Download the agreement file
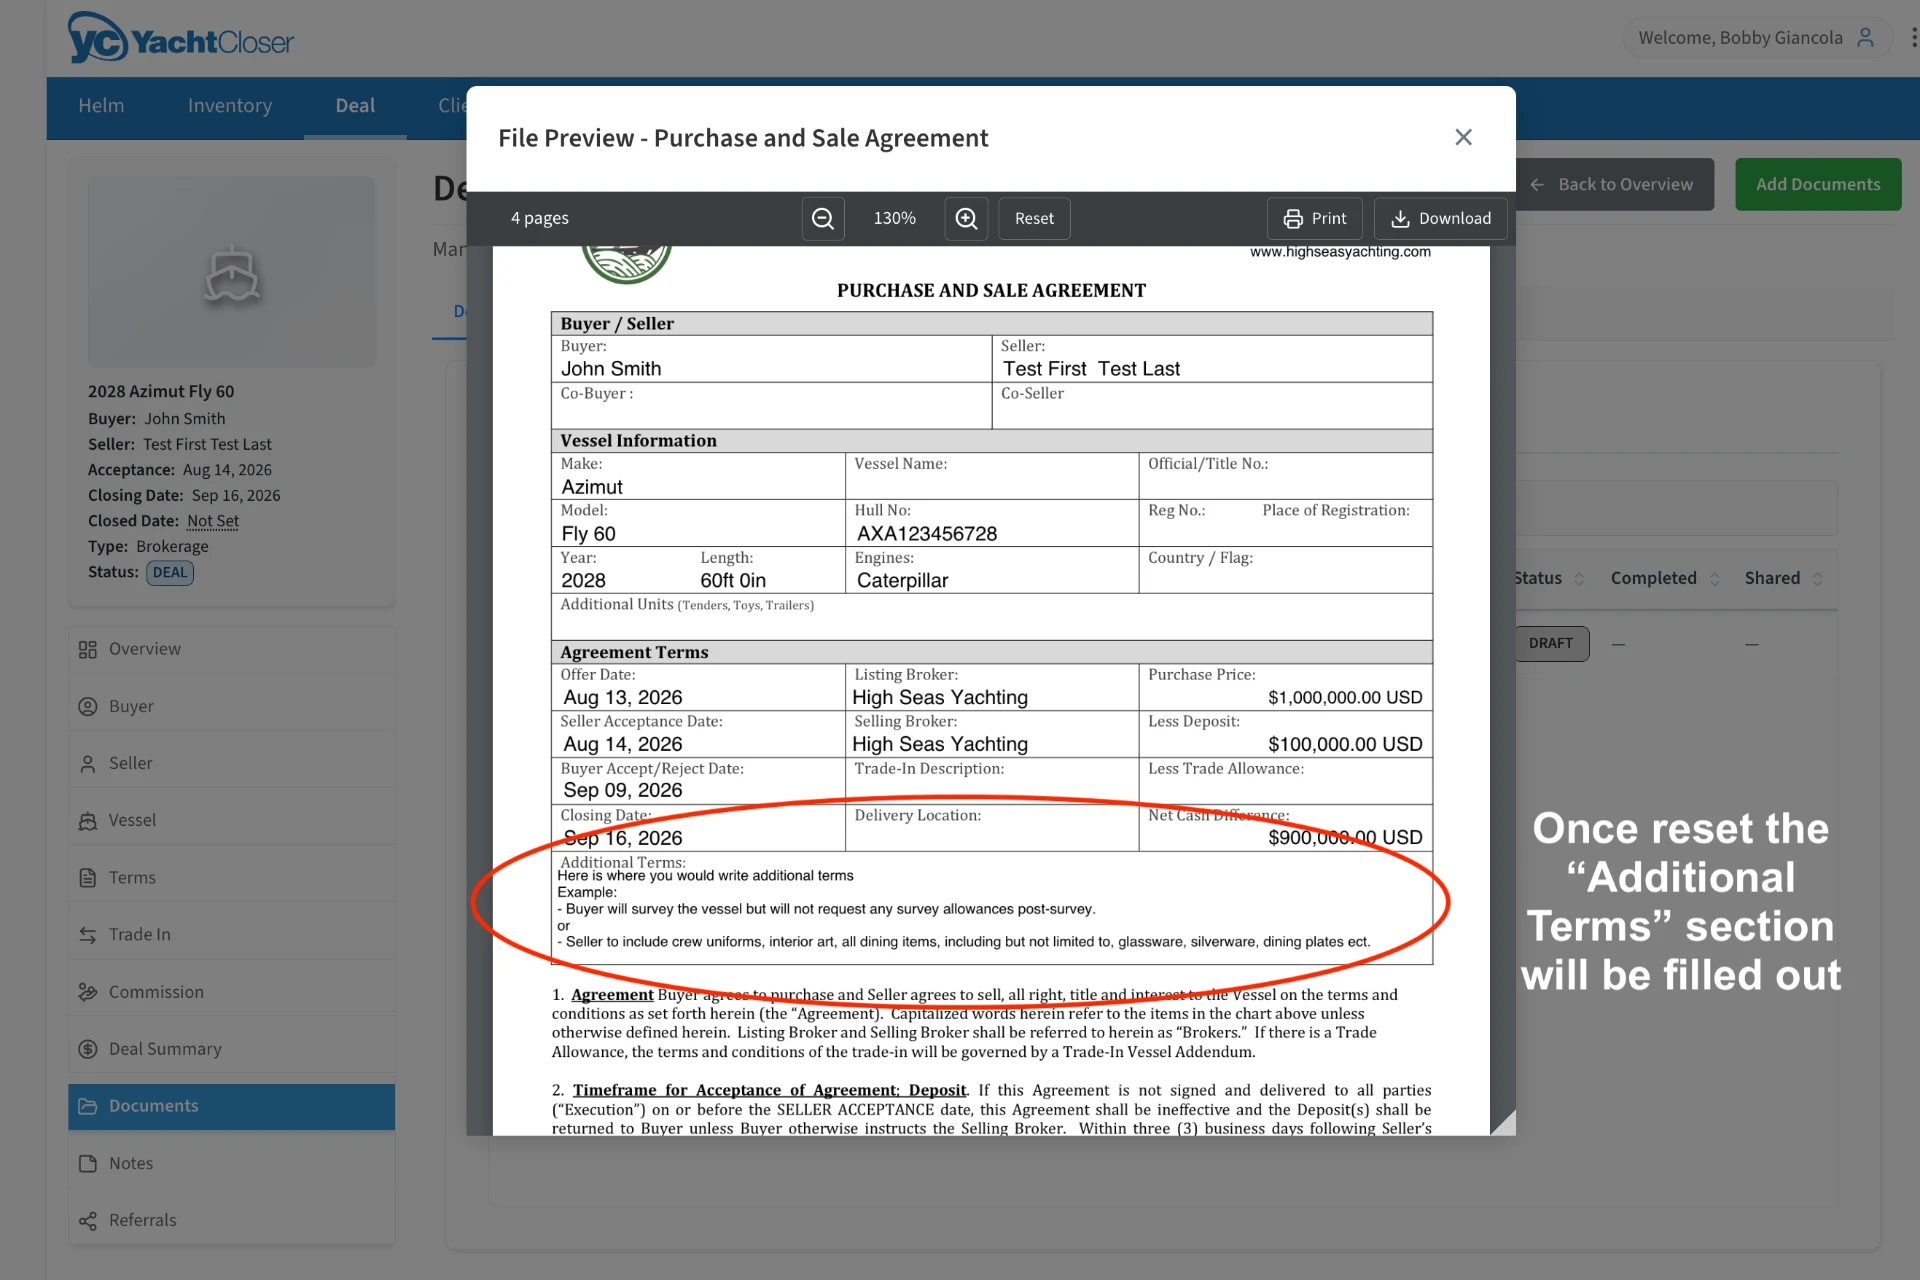The width and height of the screenshot is (1920, 1280). [1441, 218]
